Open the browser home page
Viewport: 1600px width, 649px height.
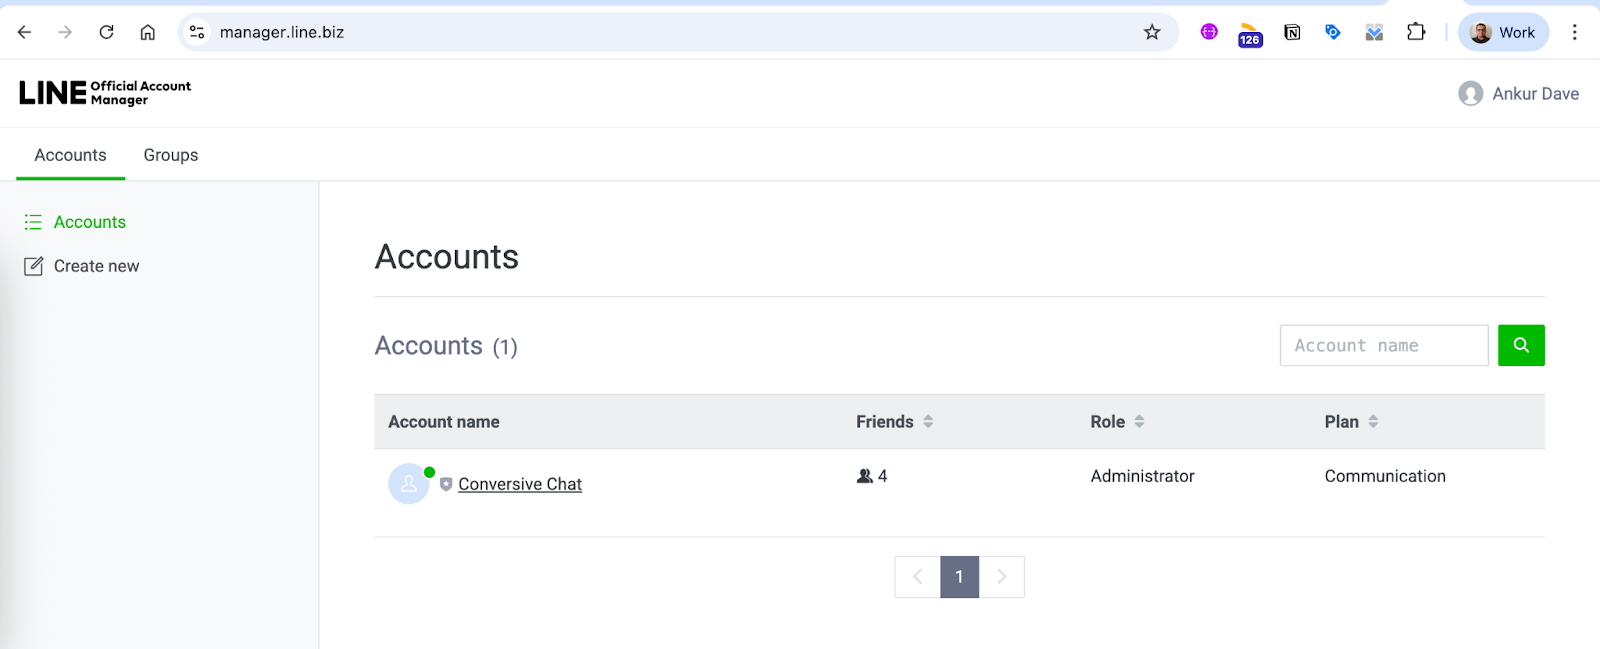coord(147,32)
